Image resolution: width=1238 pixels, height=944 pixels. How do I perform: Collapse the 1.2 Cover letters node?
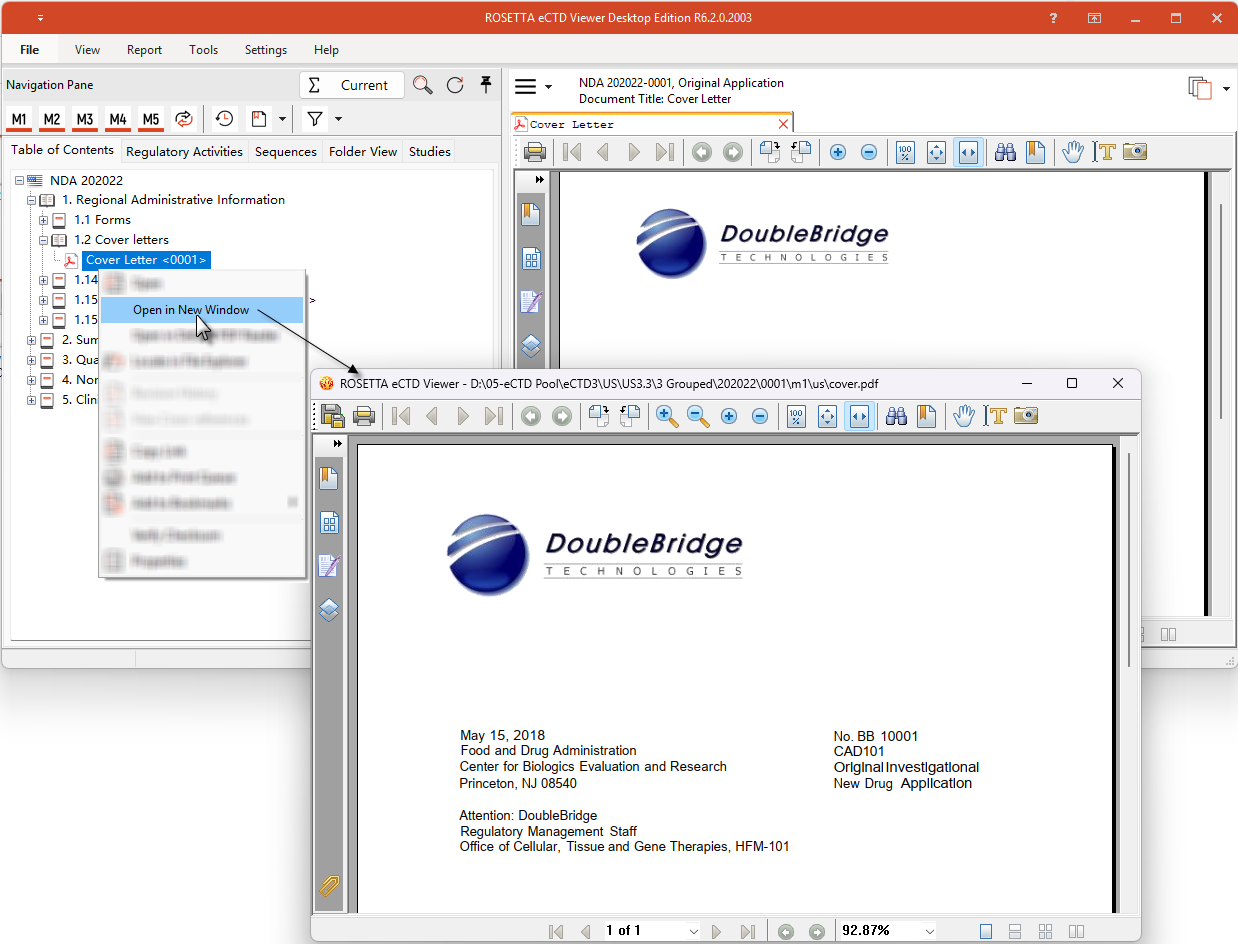43,240
